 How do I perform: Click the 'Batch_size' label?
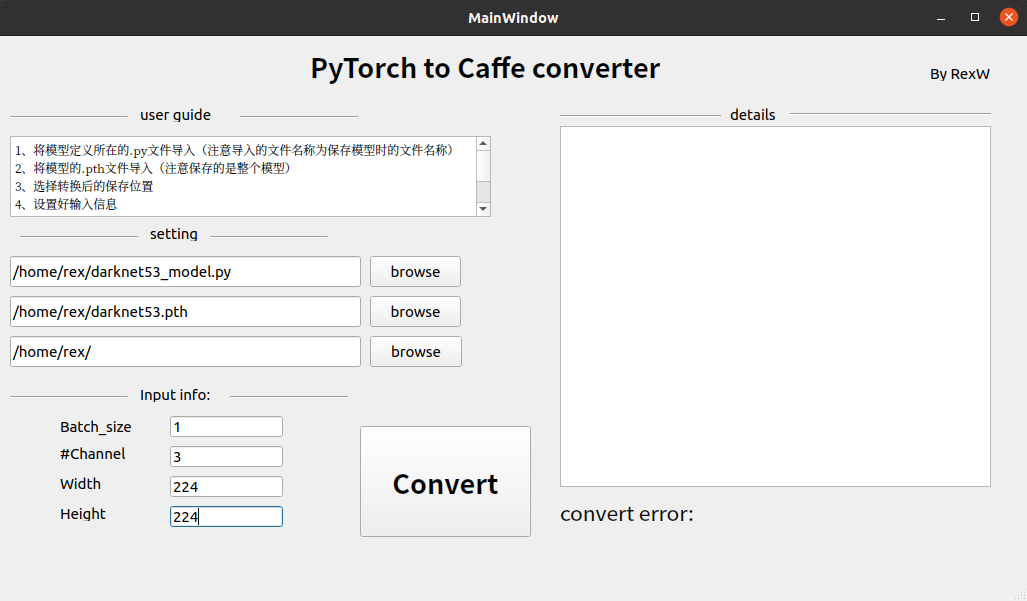[x=96, y=427]
